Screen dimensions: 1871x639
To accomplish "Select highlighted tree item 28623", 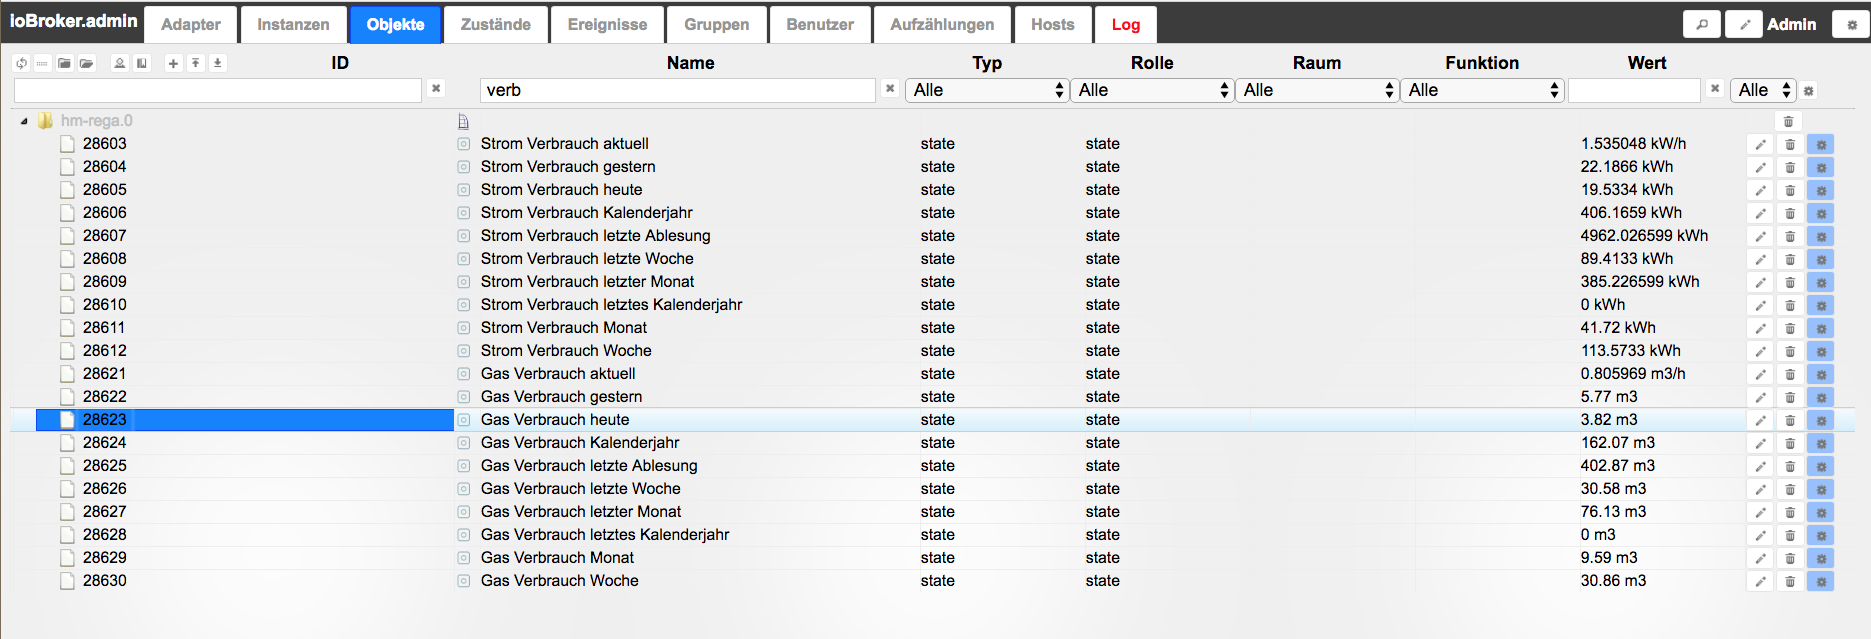I will point(104,420).
